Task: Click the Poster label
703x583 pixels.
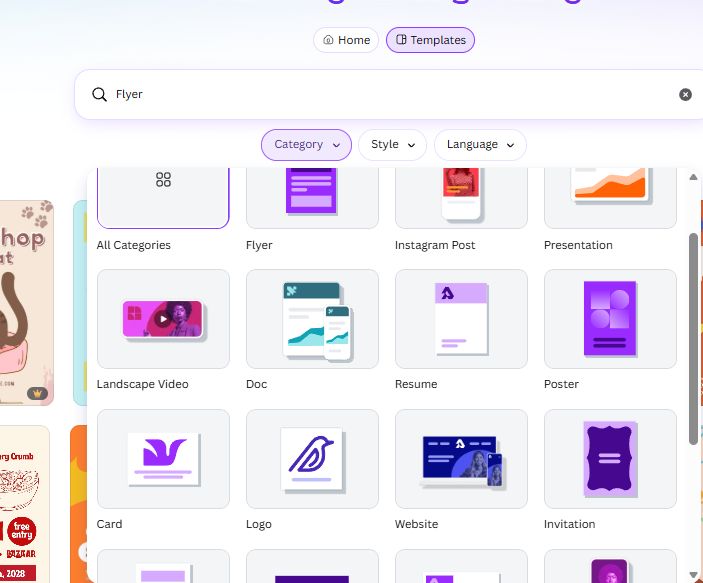Action: 561,384
